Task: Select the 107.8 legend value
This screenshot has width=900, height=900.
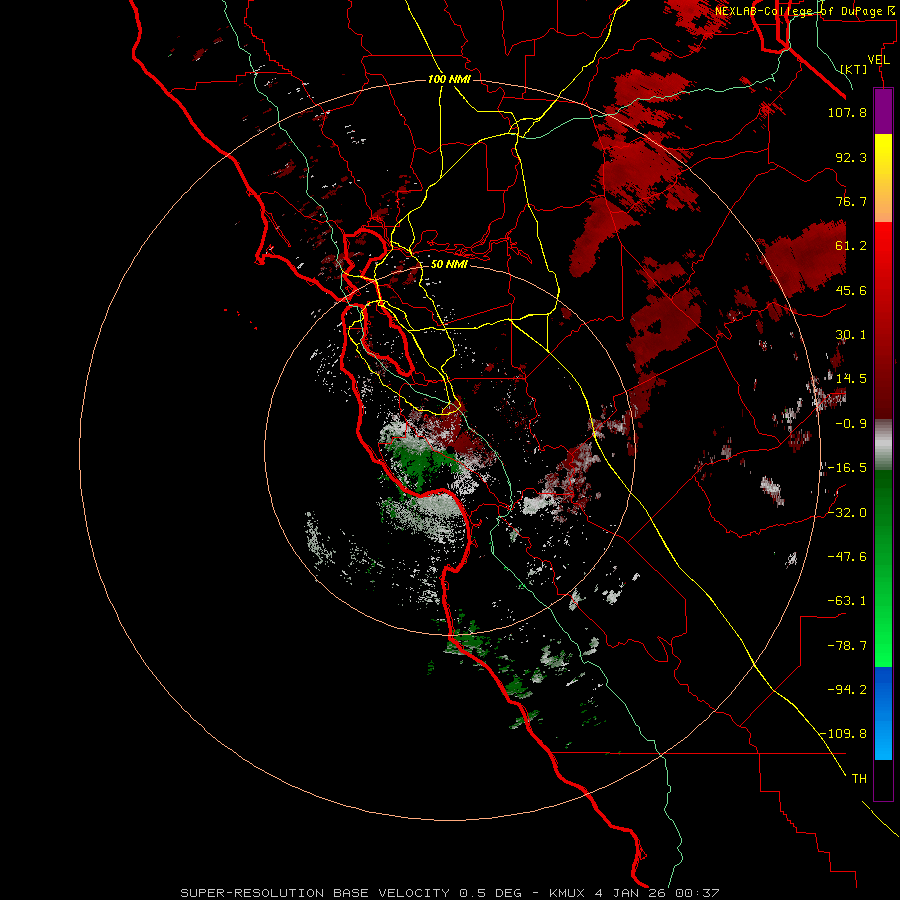Action: pos(847,112)
